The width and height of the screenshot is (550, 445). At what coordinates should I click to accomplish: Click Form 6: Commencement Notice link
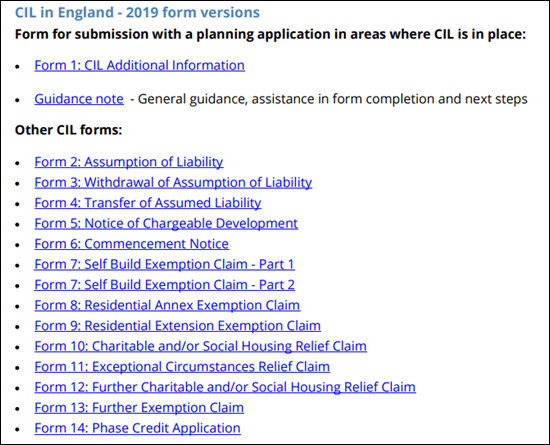click(x=132, y=244)
